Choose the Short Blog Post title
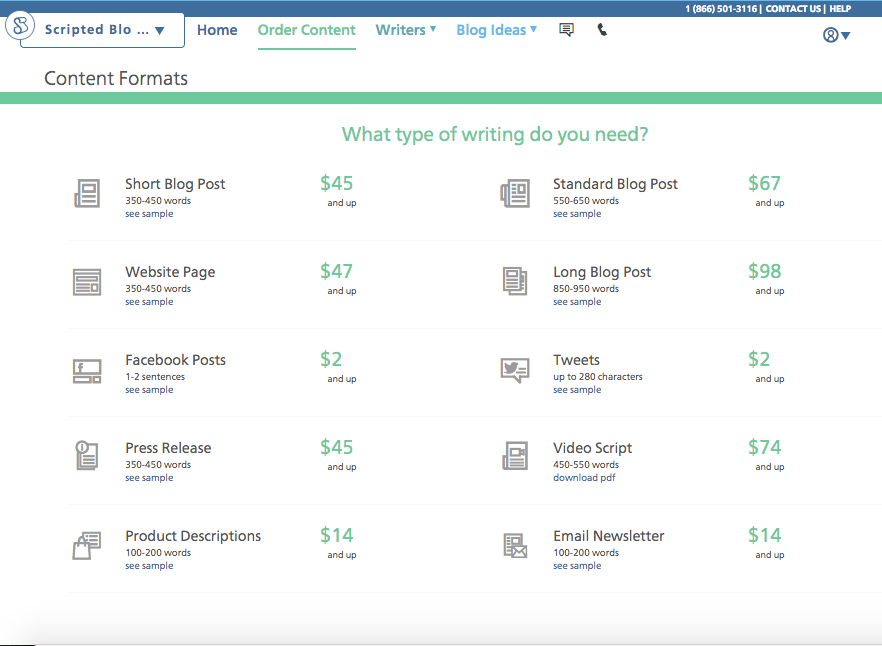 175,184
